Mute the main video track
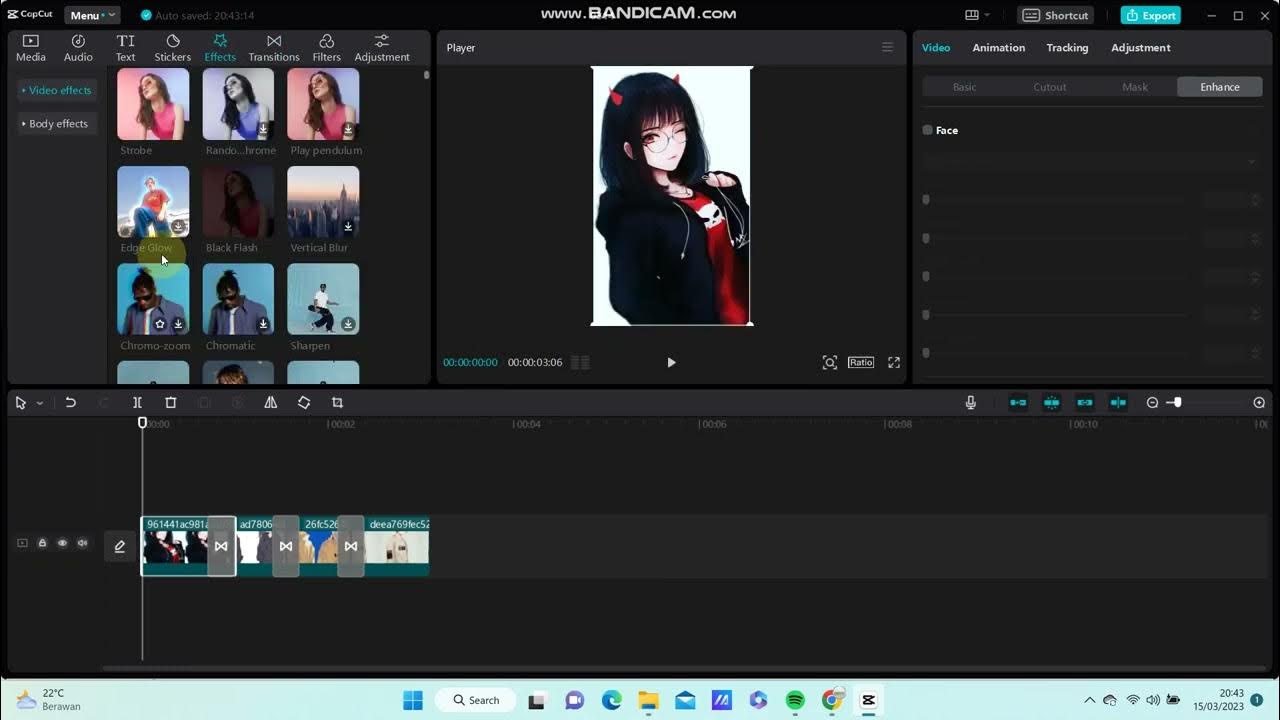 point(82,543)
